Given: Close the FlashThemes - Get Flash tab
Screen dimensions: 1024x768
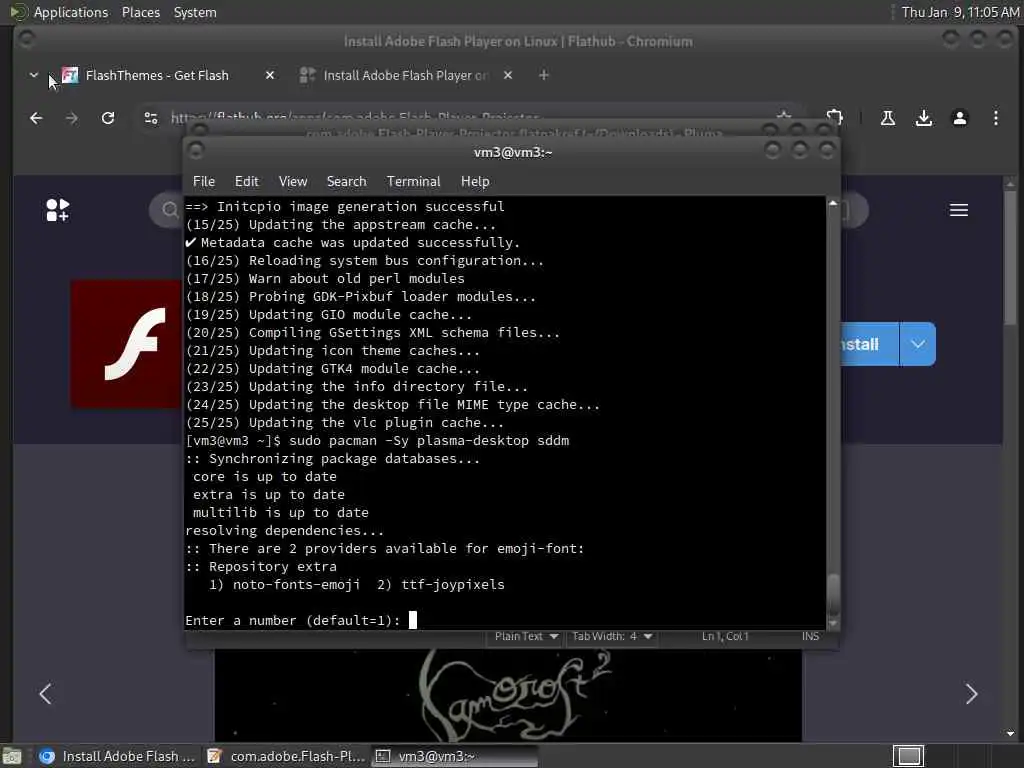Looking at the screenshot, I should point(270,75).
